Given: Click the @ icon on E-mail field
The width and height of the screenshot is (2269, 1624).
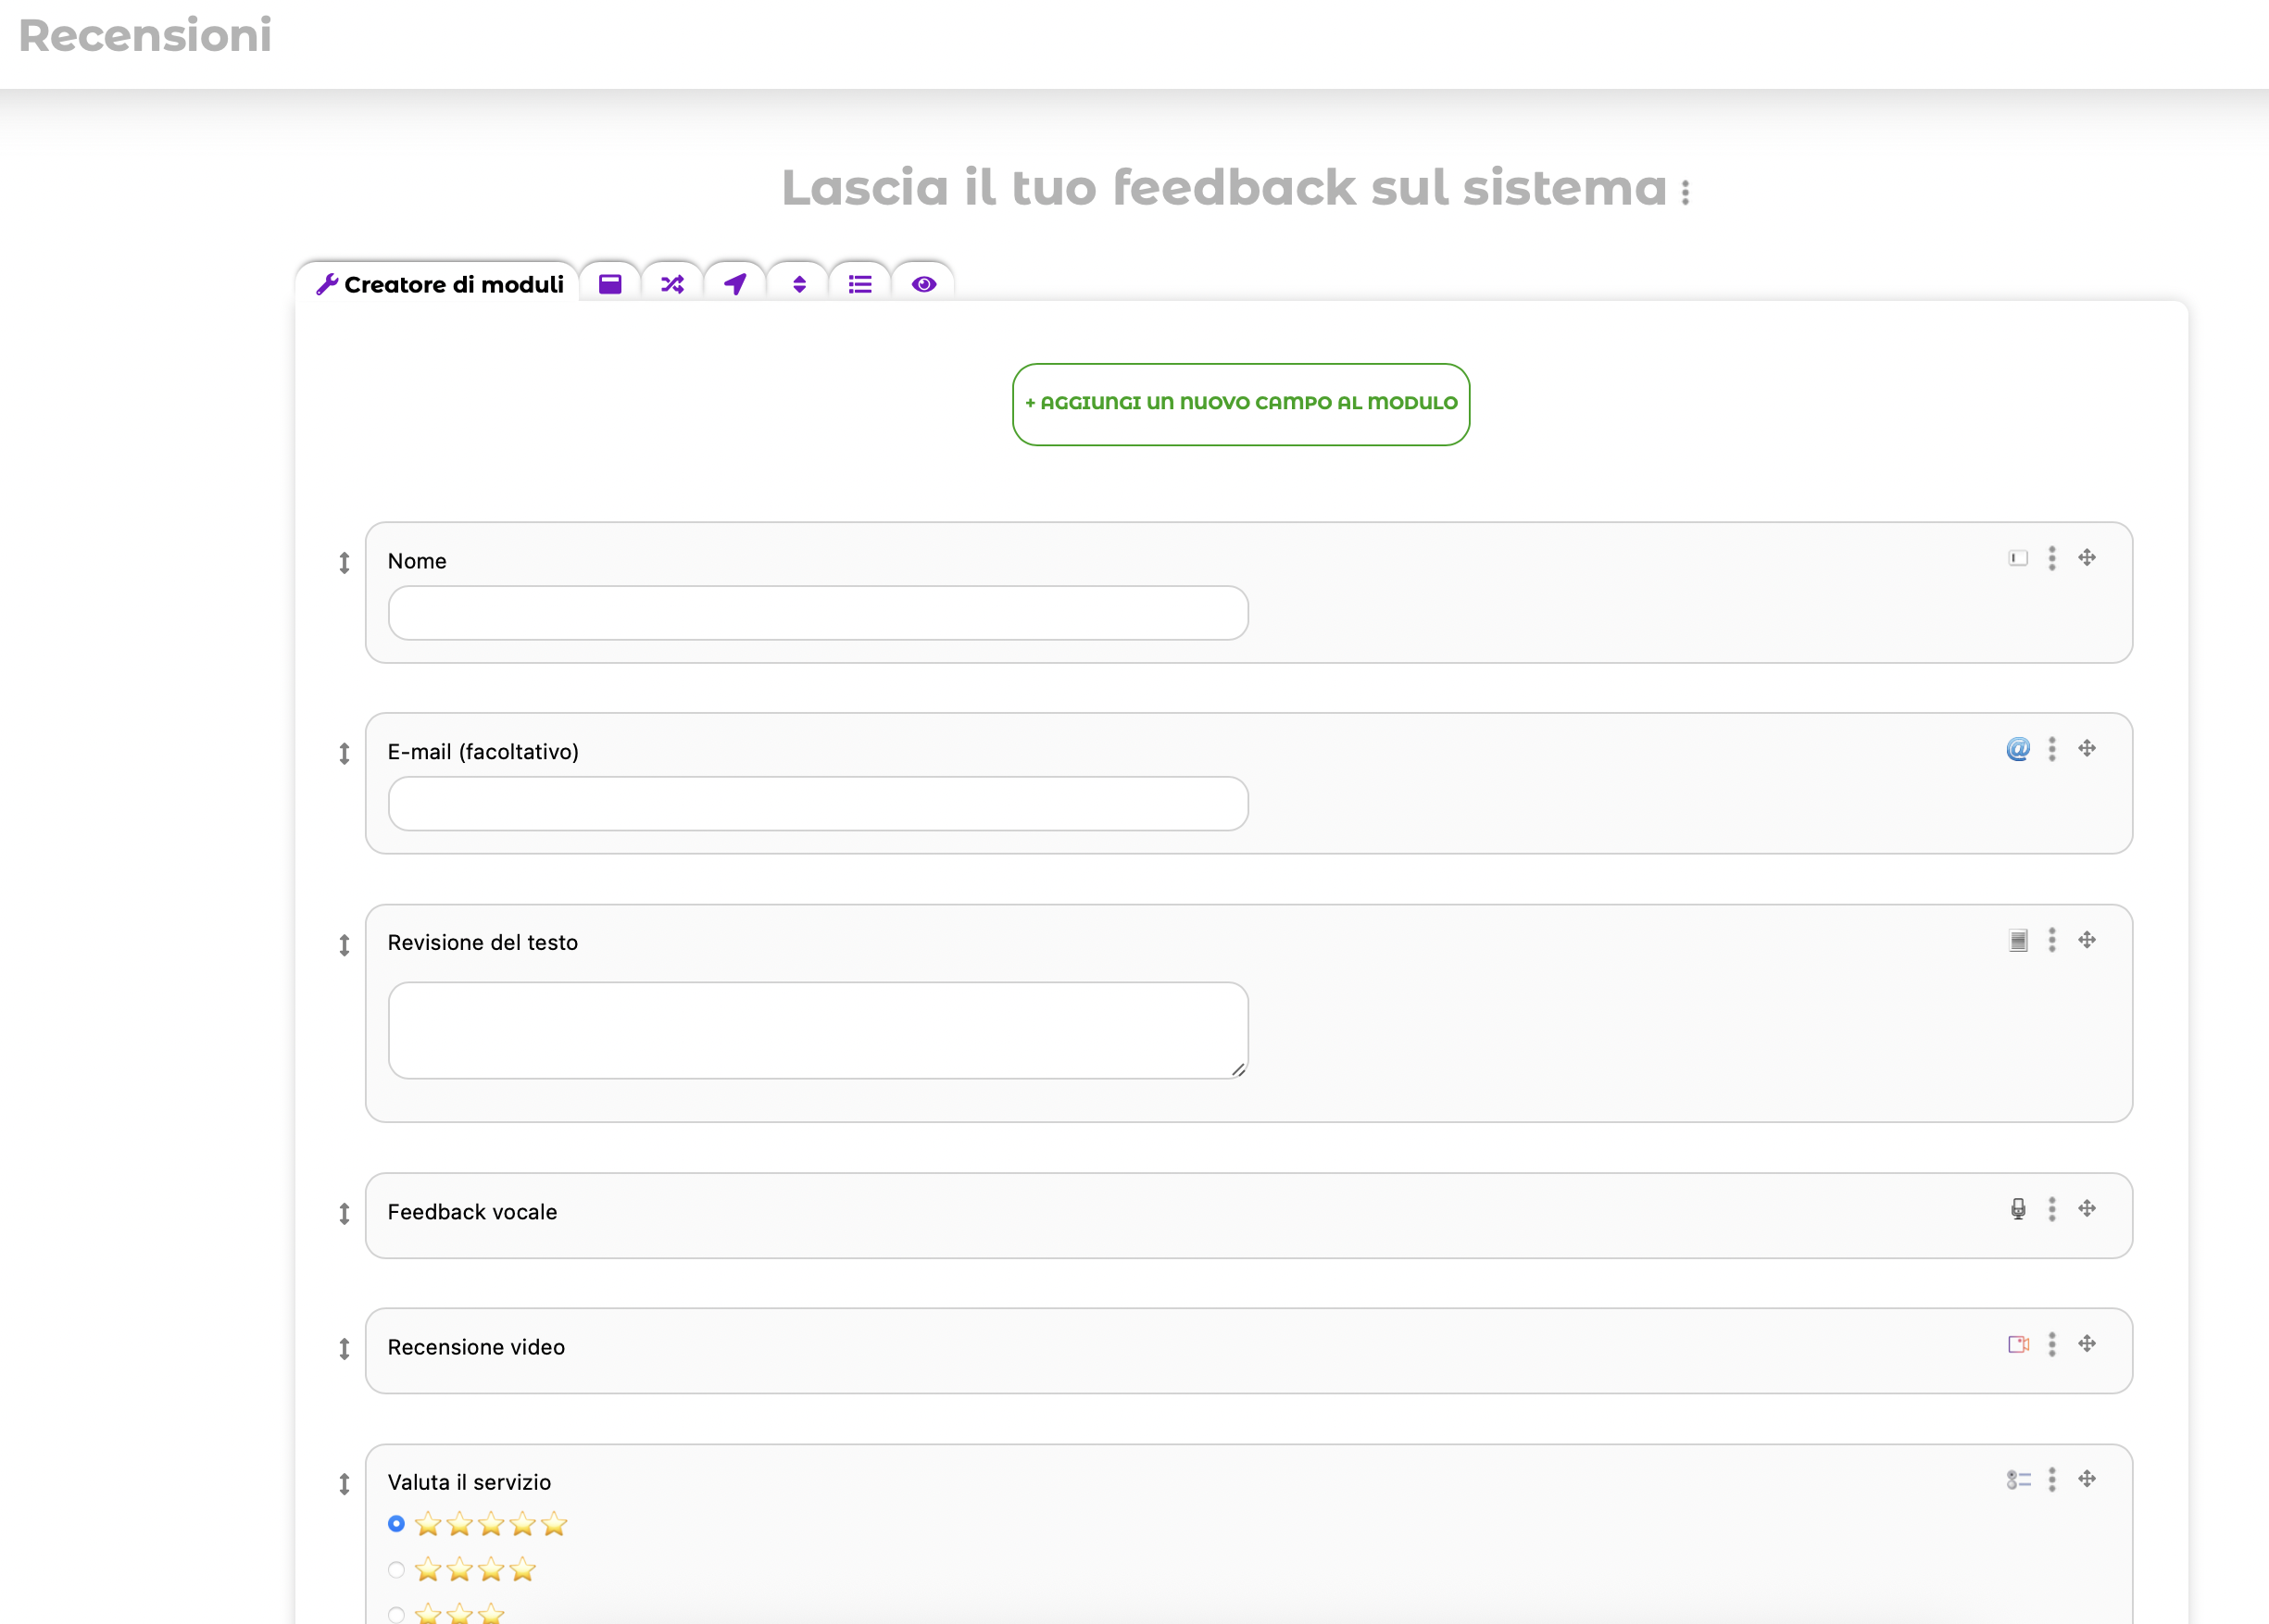Looking at the screenshot, I should pos(2018,748).
